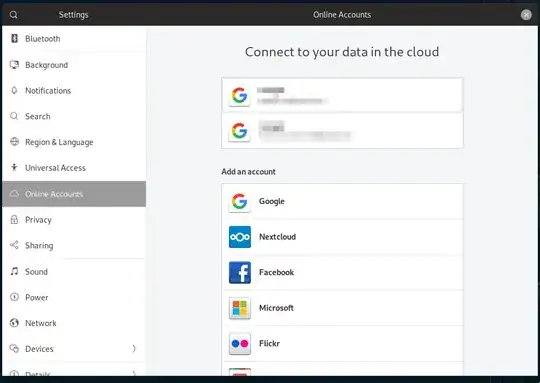Add a Flickr account
Viewport: 540px width, 383px height.
click(x=342, y=343)
